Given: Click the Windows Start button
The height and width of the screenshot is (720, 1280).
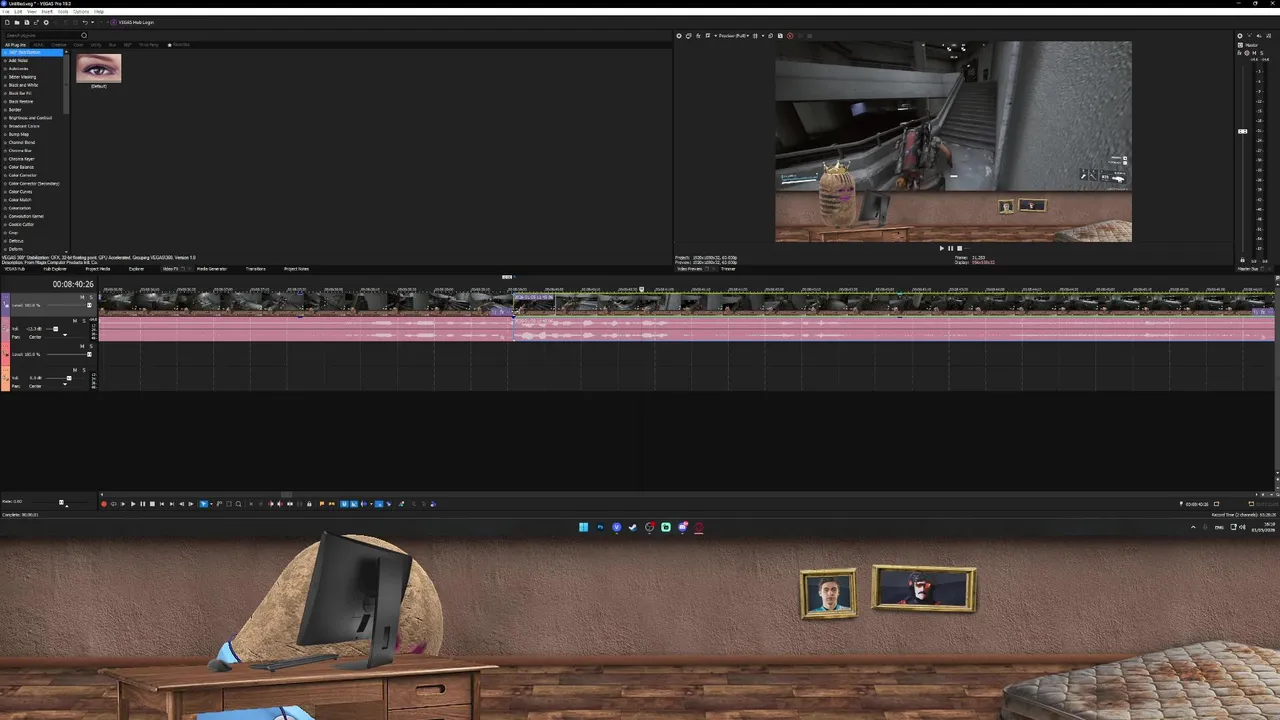Looking at the screenshot, I should click(x=583, y=527).
